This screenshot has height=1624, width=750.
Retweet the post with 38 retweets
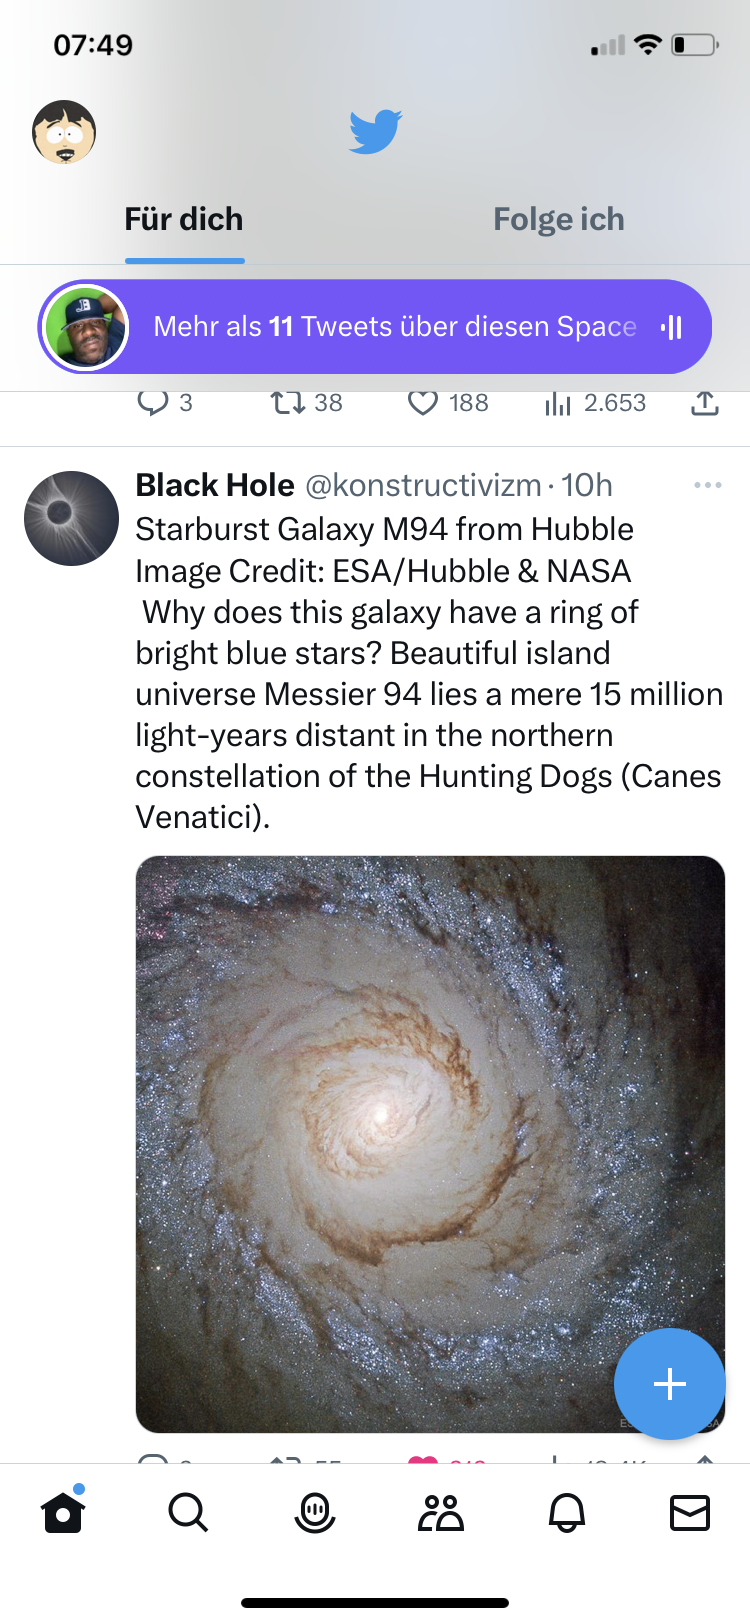pos(288,404)
